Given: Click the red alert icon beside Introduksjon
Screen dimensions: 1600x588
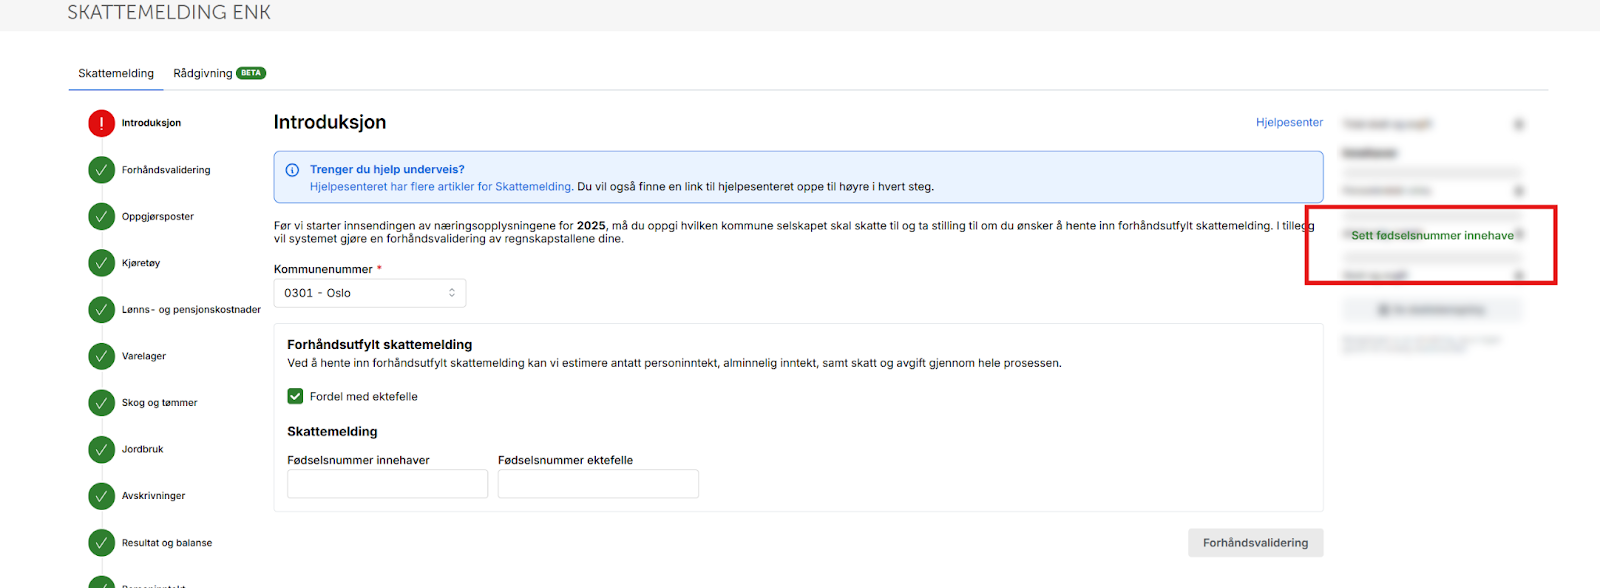Looking at the screenshot, I should pyautogui.click(x=101, y=123).
